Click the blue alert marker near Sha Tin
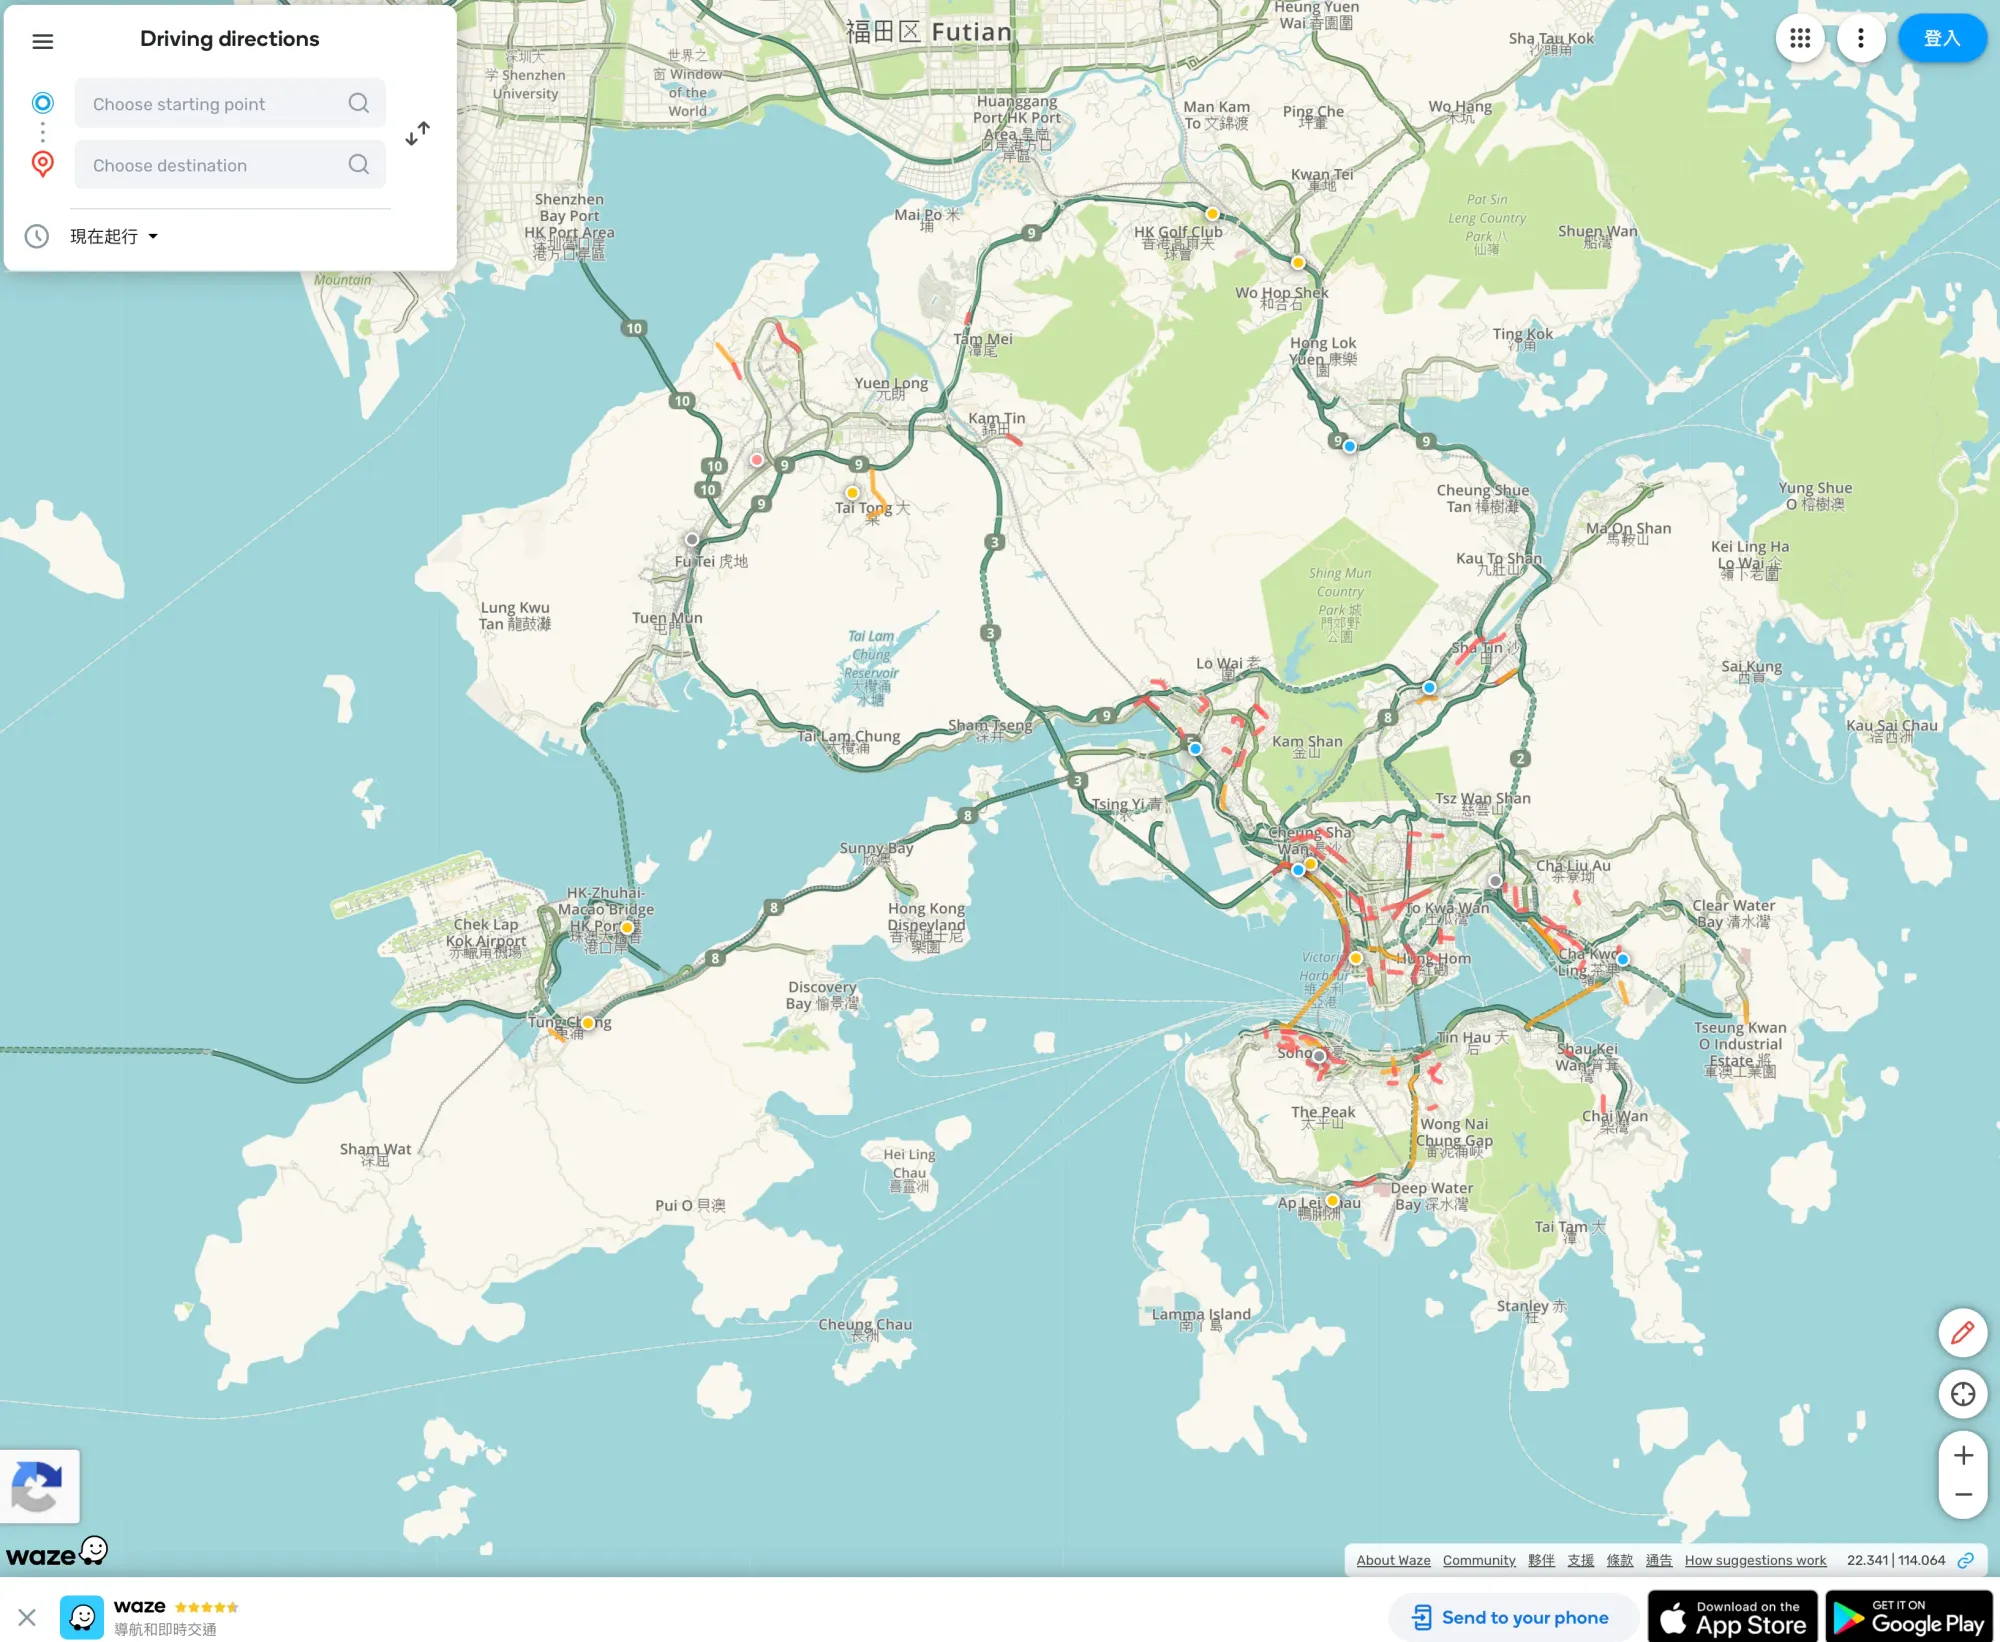 click(x=1429, y=687)
